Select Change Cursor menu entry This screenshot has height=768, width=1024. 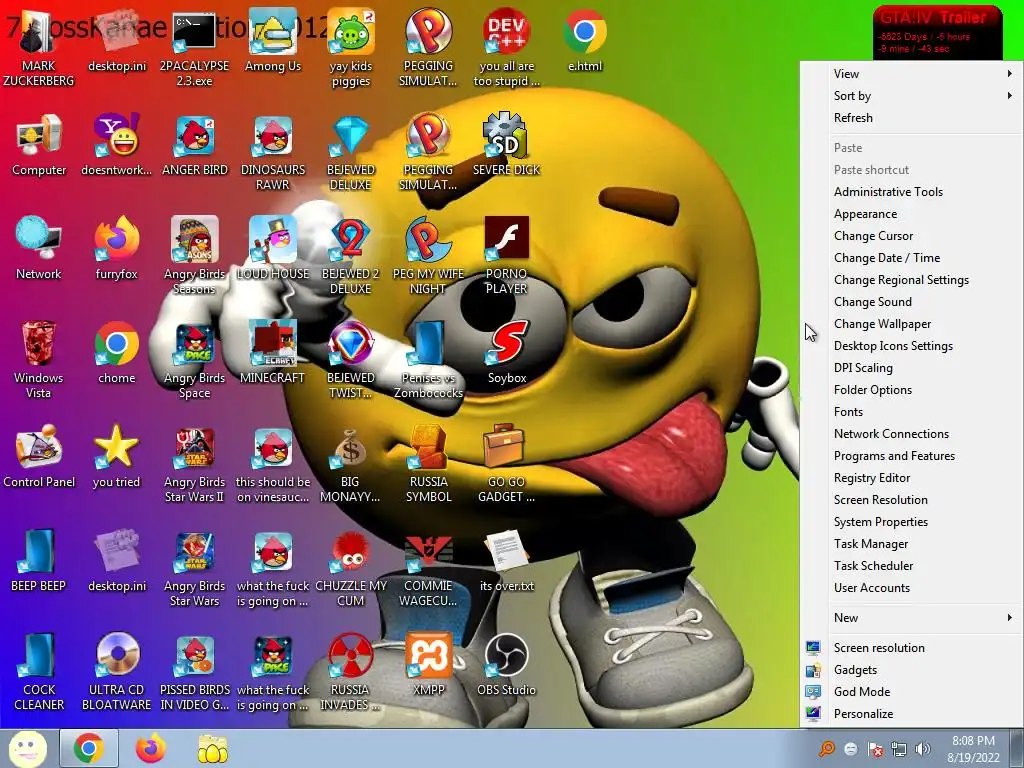pos(911,236)
